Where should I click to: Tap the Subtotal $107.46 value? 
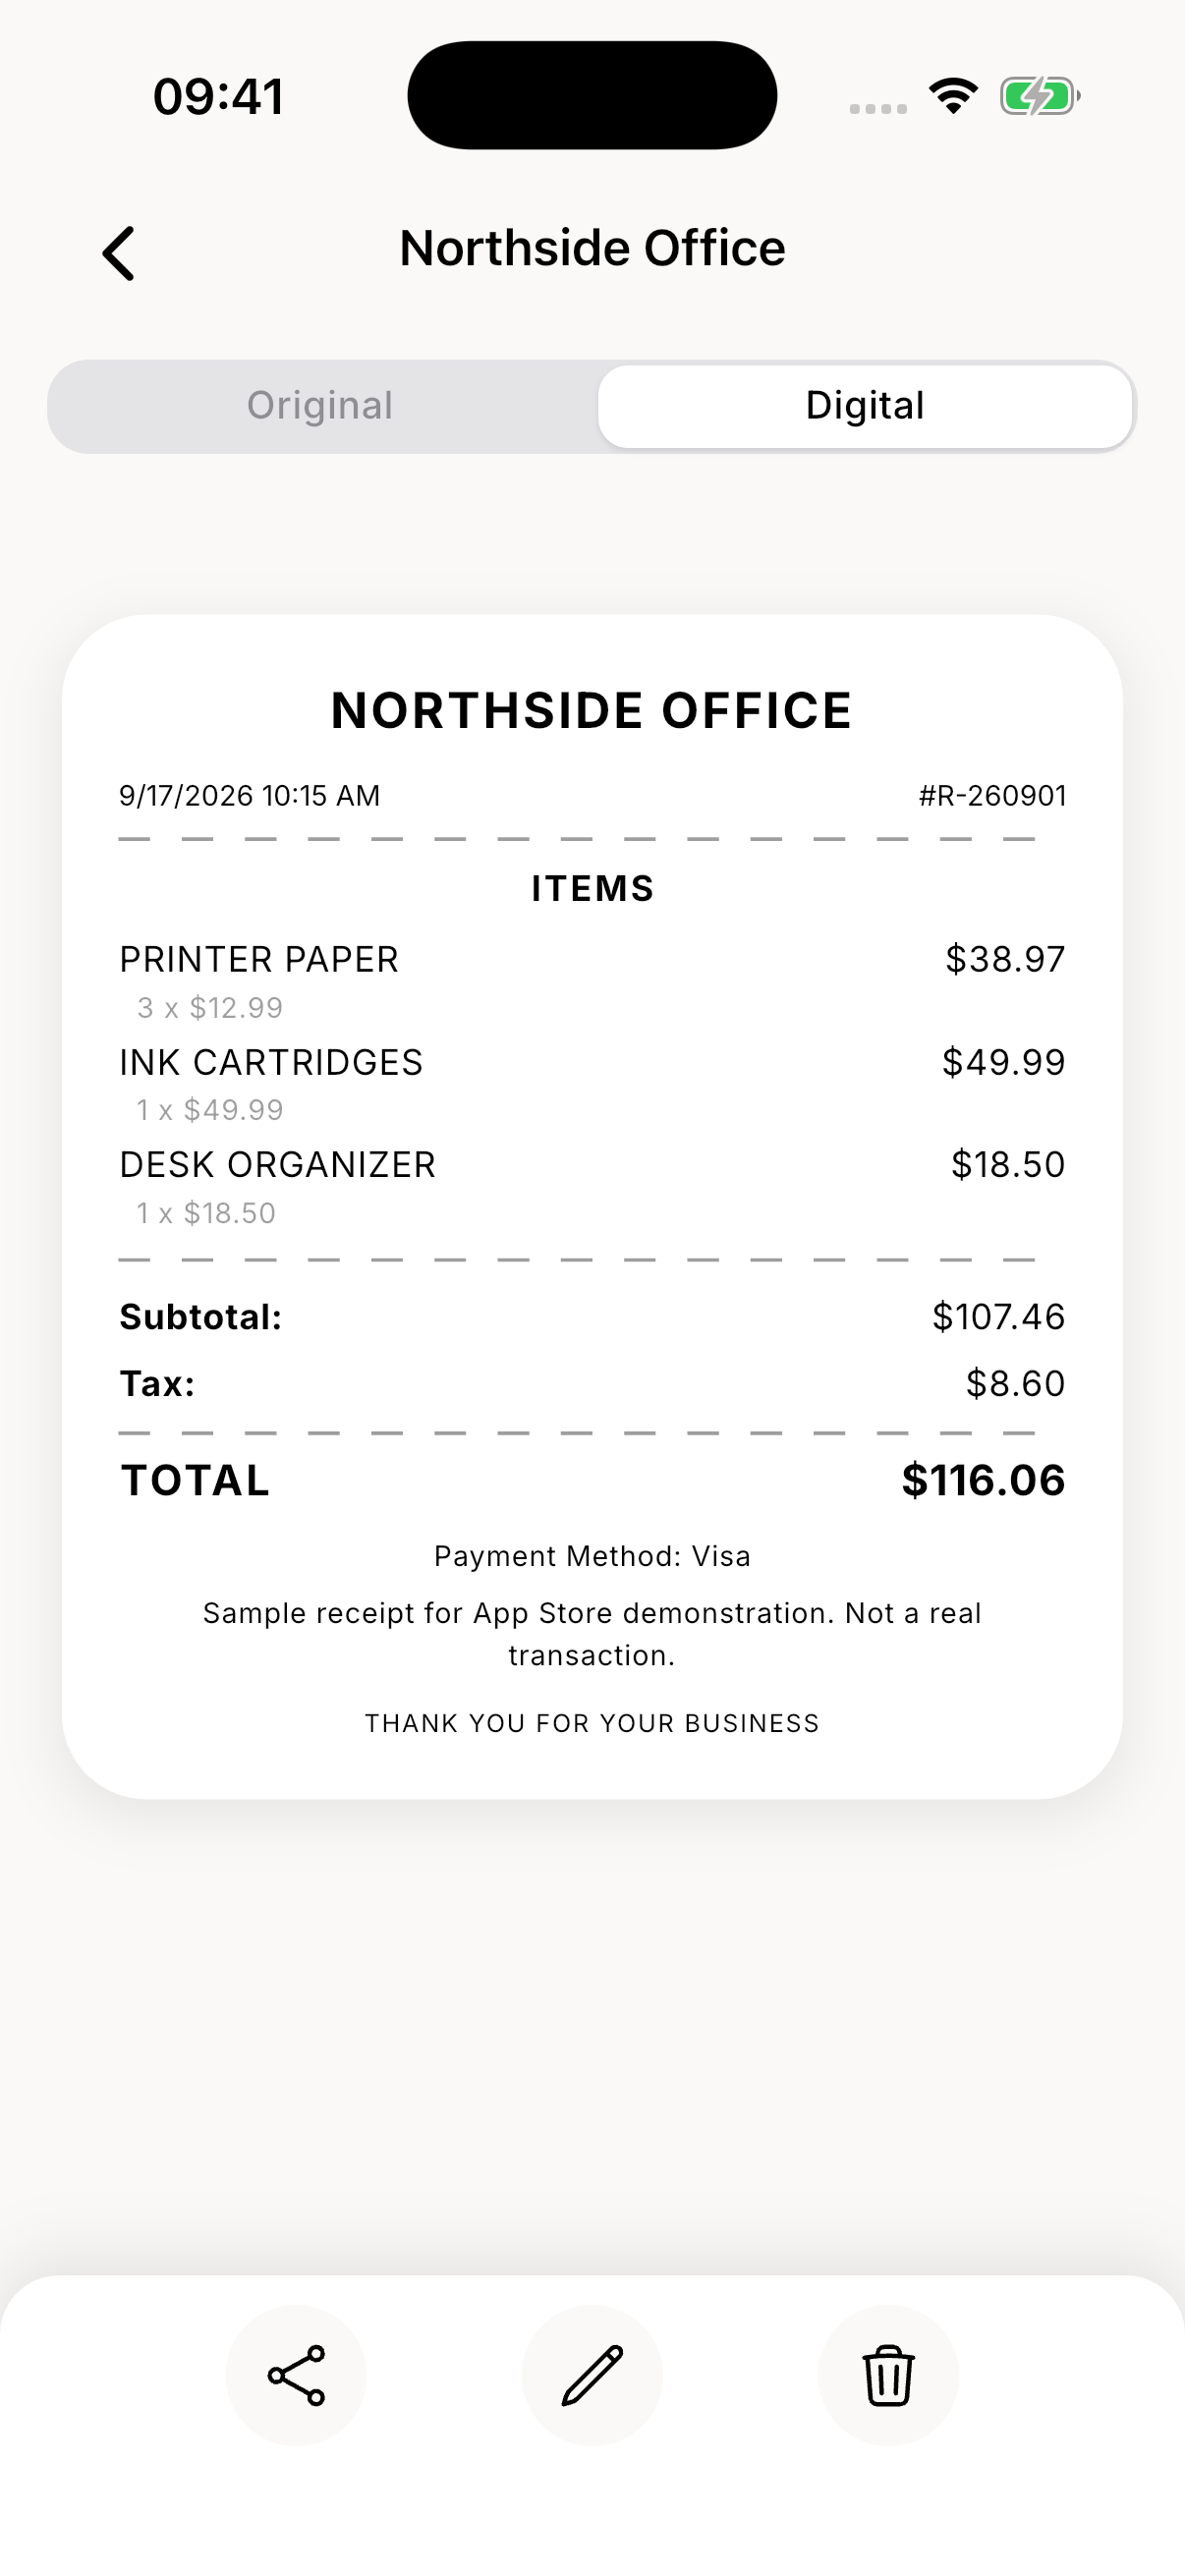[998, 1317]
